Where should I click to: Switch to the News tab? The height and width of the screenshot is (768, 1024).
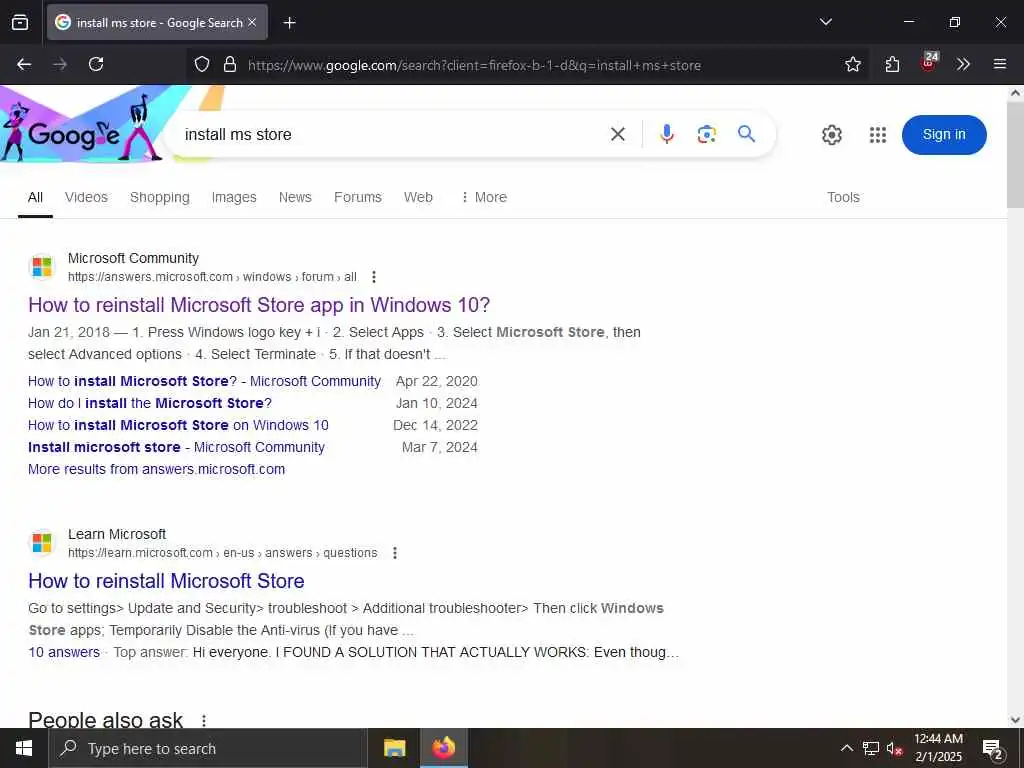coord(295,197)
